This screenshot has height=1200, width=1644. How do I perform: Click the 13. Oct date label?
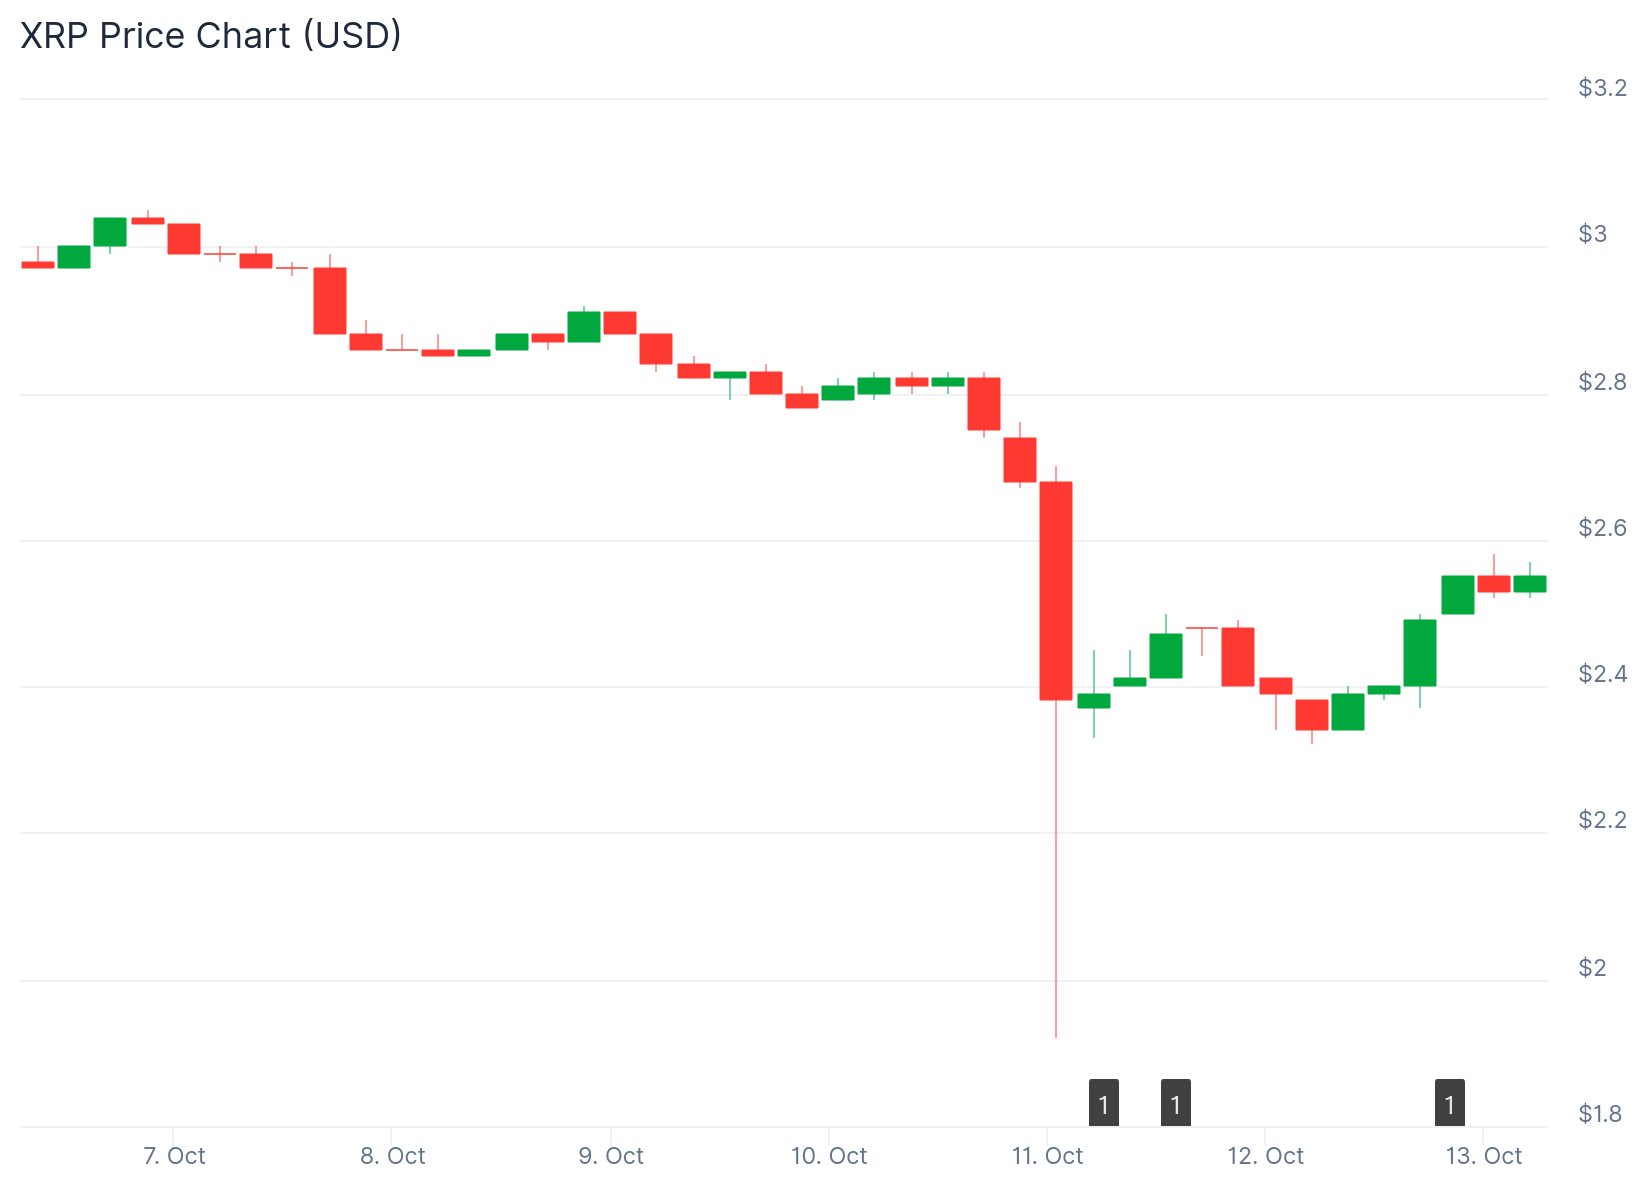(1484, 1156)
